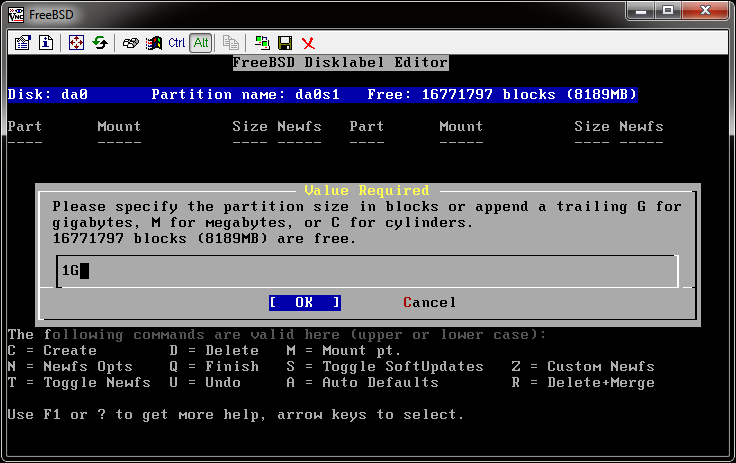Click Cancel in Value Required dialog

[x=429, y=302]
